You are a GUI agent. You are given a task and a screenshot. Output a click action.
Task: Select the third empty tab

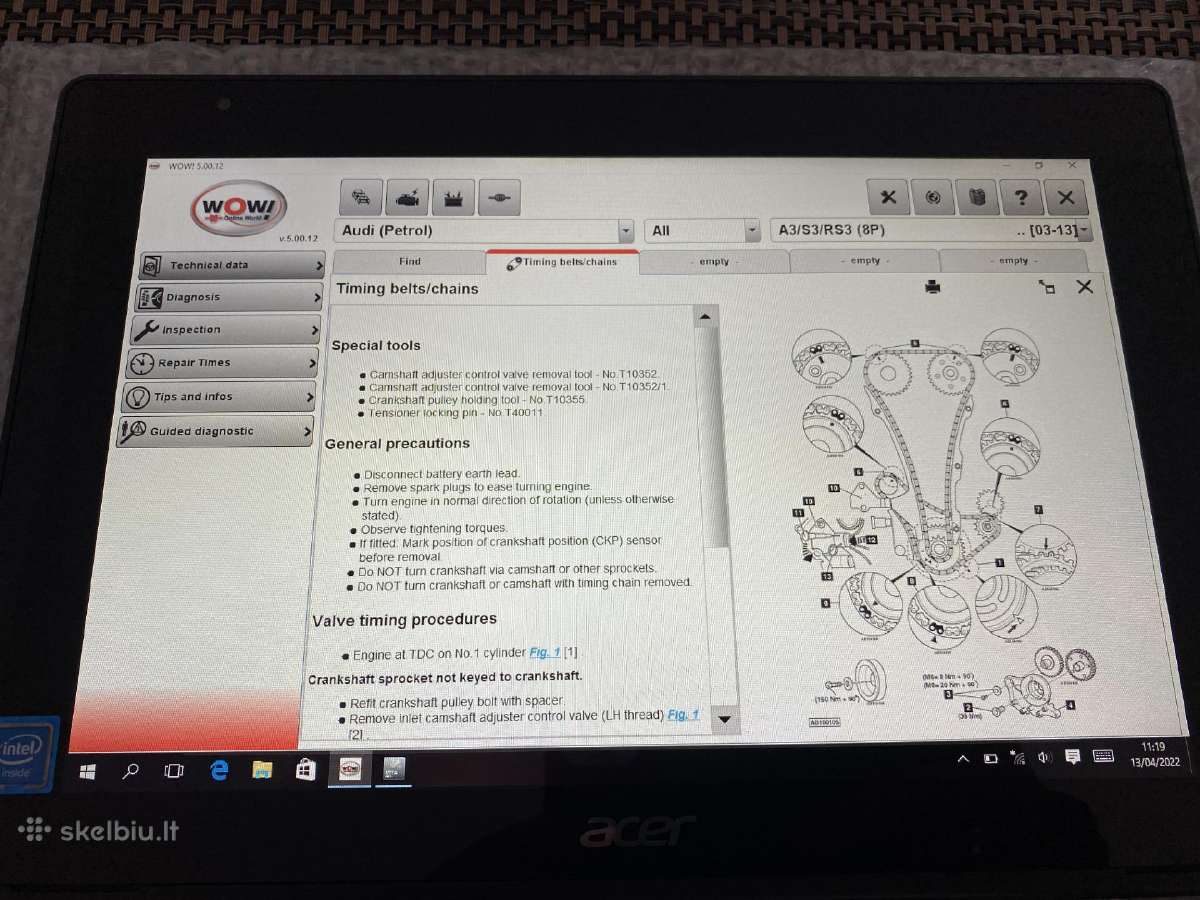[x=1013, y=260]
